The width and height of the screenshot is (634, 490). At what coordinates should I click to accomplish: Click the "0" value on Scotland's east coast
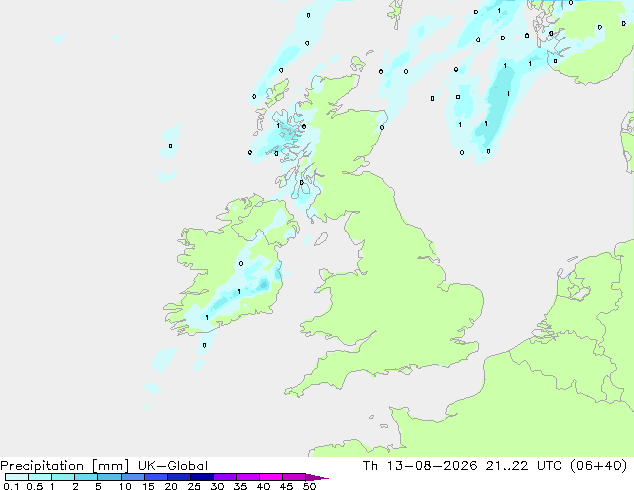pyautogui.click(x=382, y=128)
